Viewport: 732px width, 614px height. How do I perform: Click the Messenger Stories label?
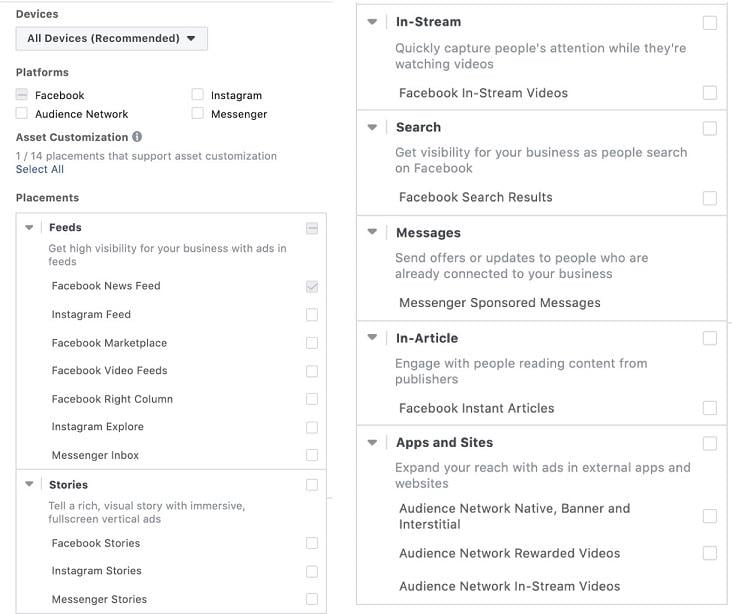tap(99, 599)
